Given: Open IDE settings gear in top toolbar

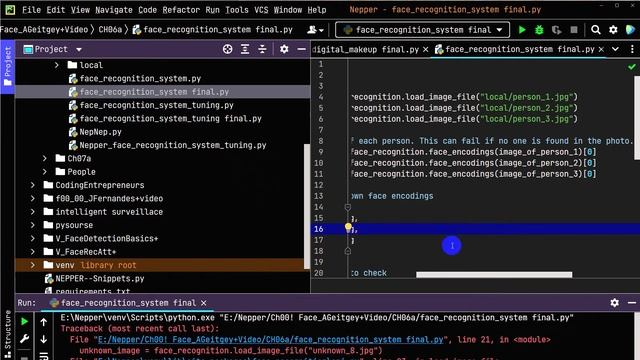Looking at the screenshot, I should pos(613,30).
